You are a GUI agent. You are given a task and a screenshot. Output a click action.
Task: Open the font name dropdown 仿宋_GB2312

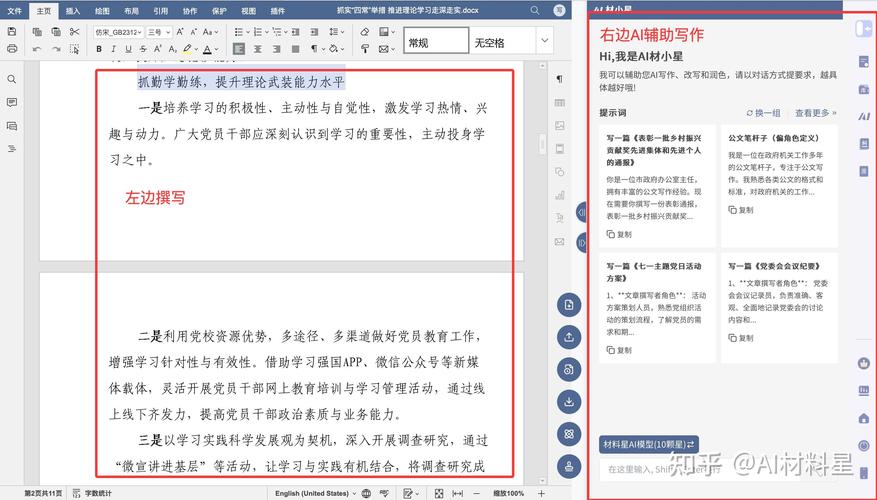click(x=117, y=32)
